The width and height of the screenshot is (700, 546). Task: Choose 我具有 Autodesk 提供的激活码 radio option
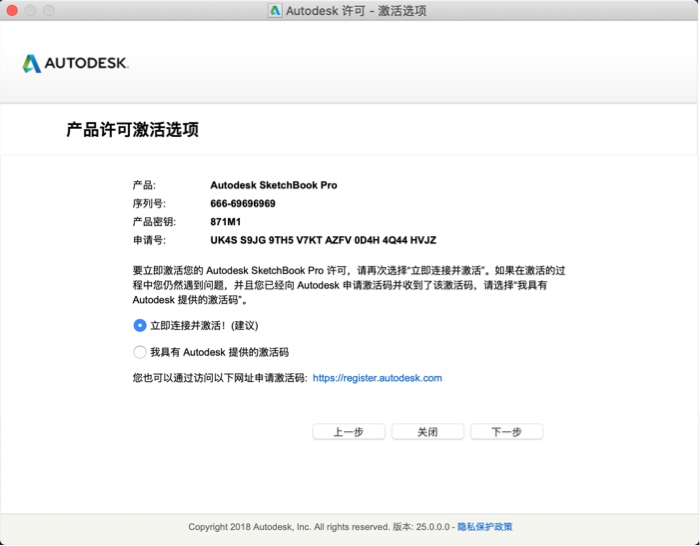(x=140, y=352)
